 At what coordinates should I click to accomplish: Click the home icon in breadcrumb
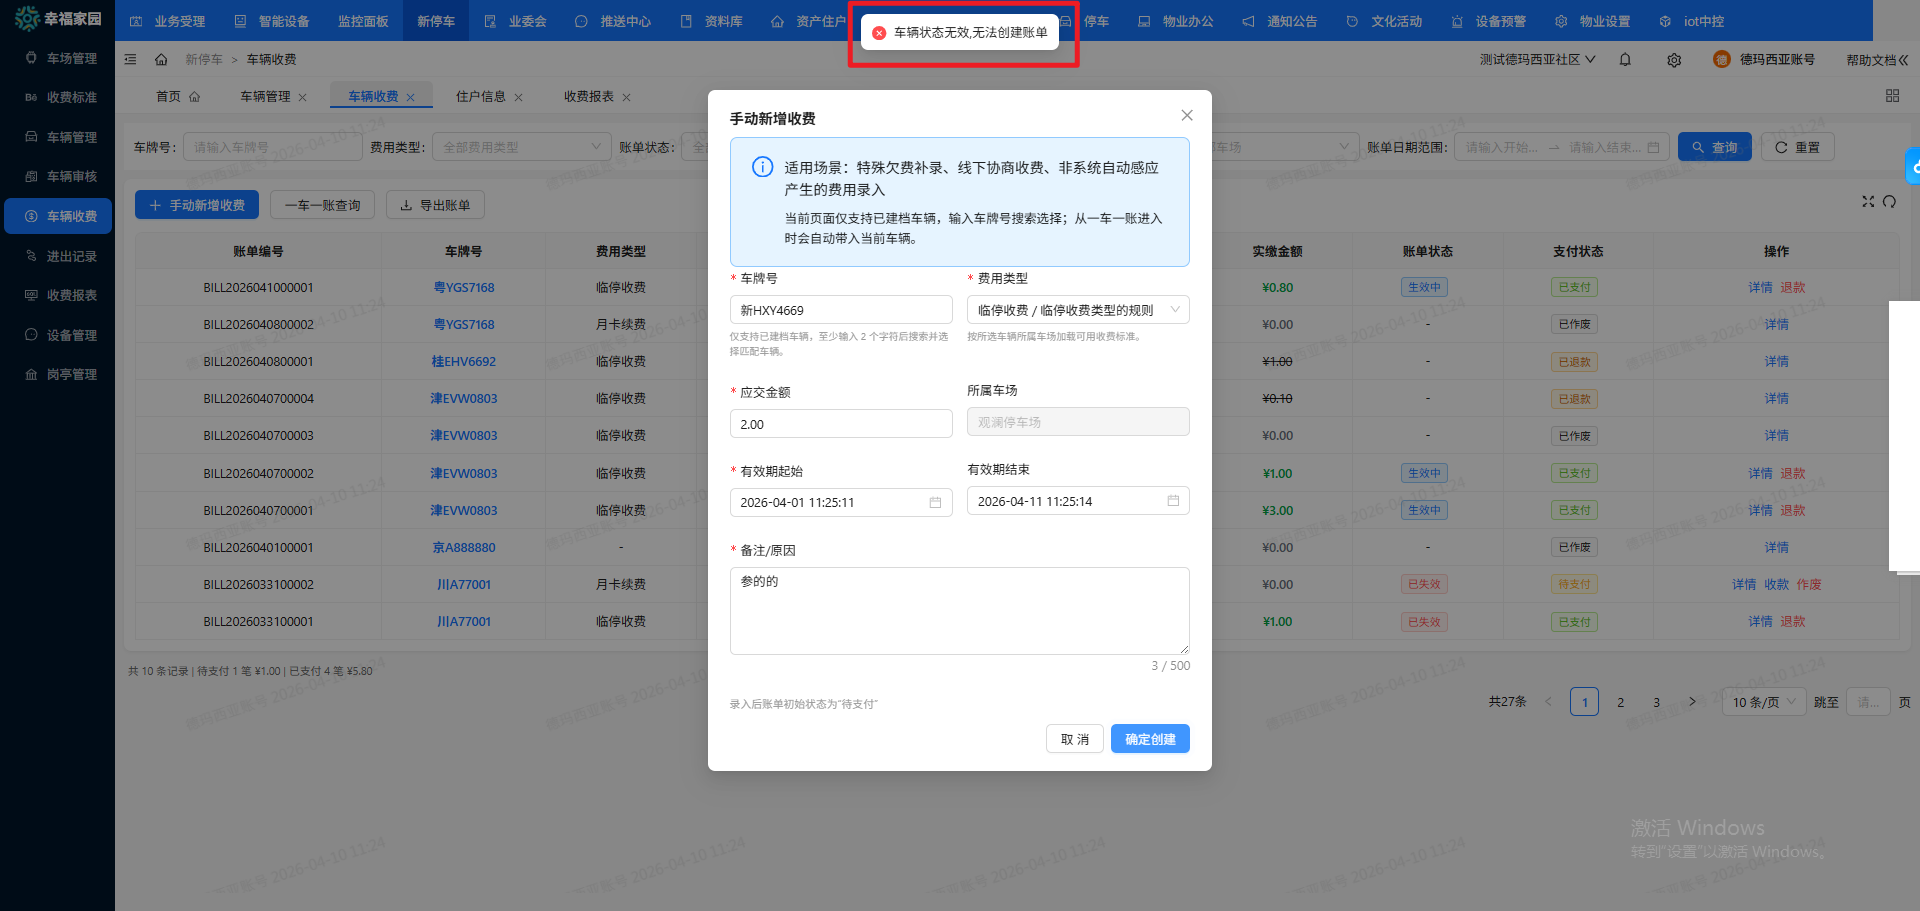click(161, 60)
